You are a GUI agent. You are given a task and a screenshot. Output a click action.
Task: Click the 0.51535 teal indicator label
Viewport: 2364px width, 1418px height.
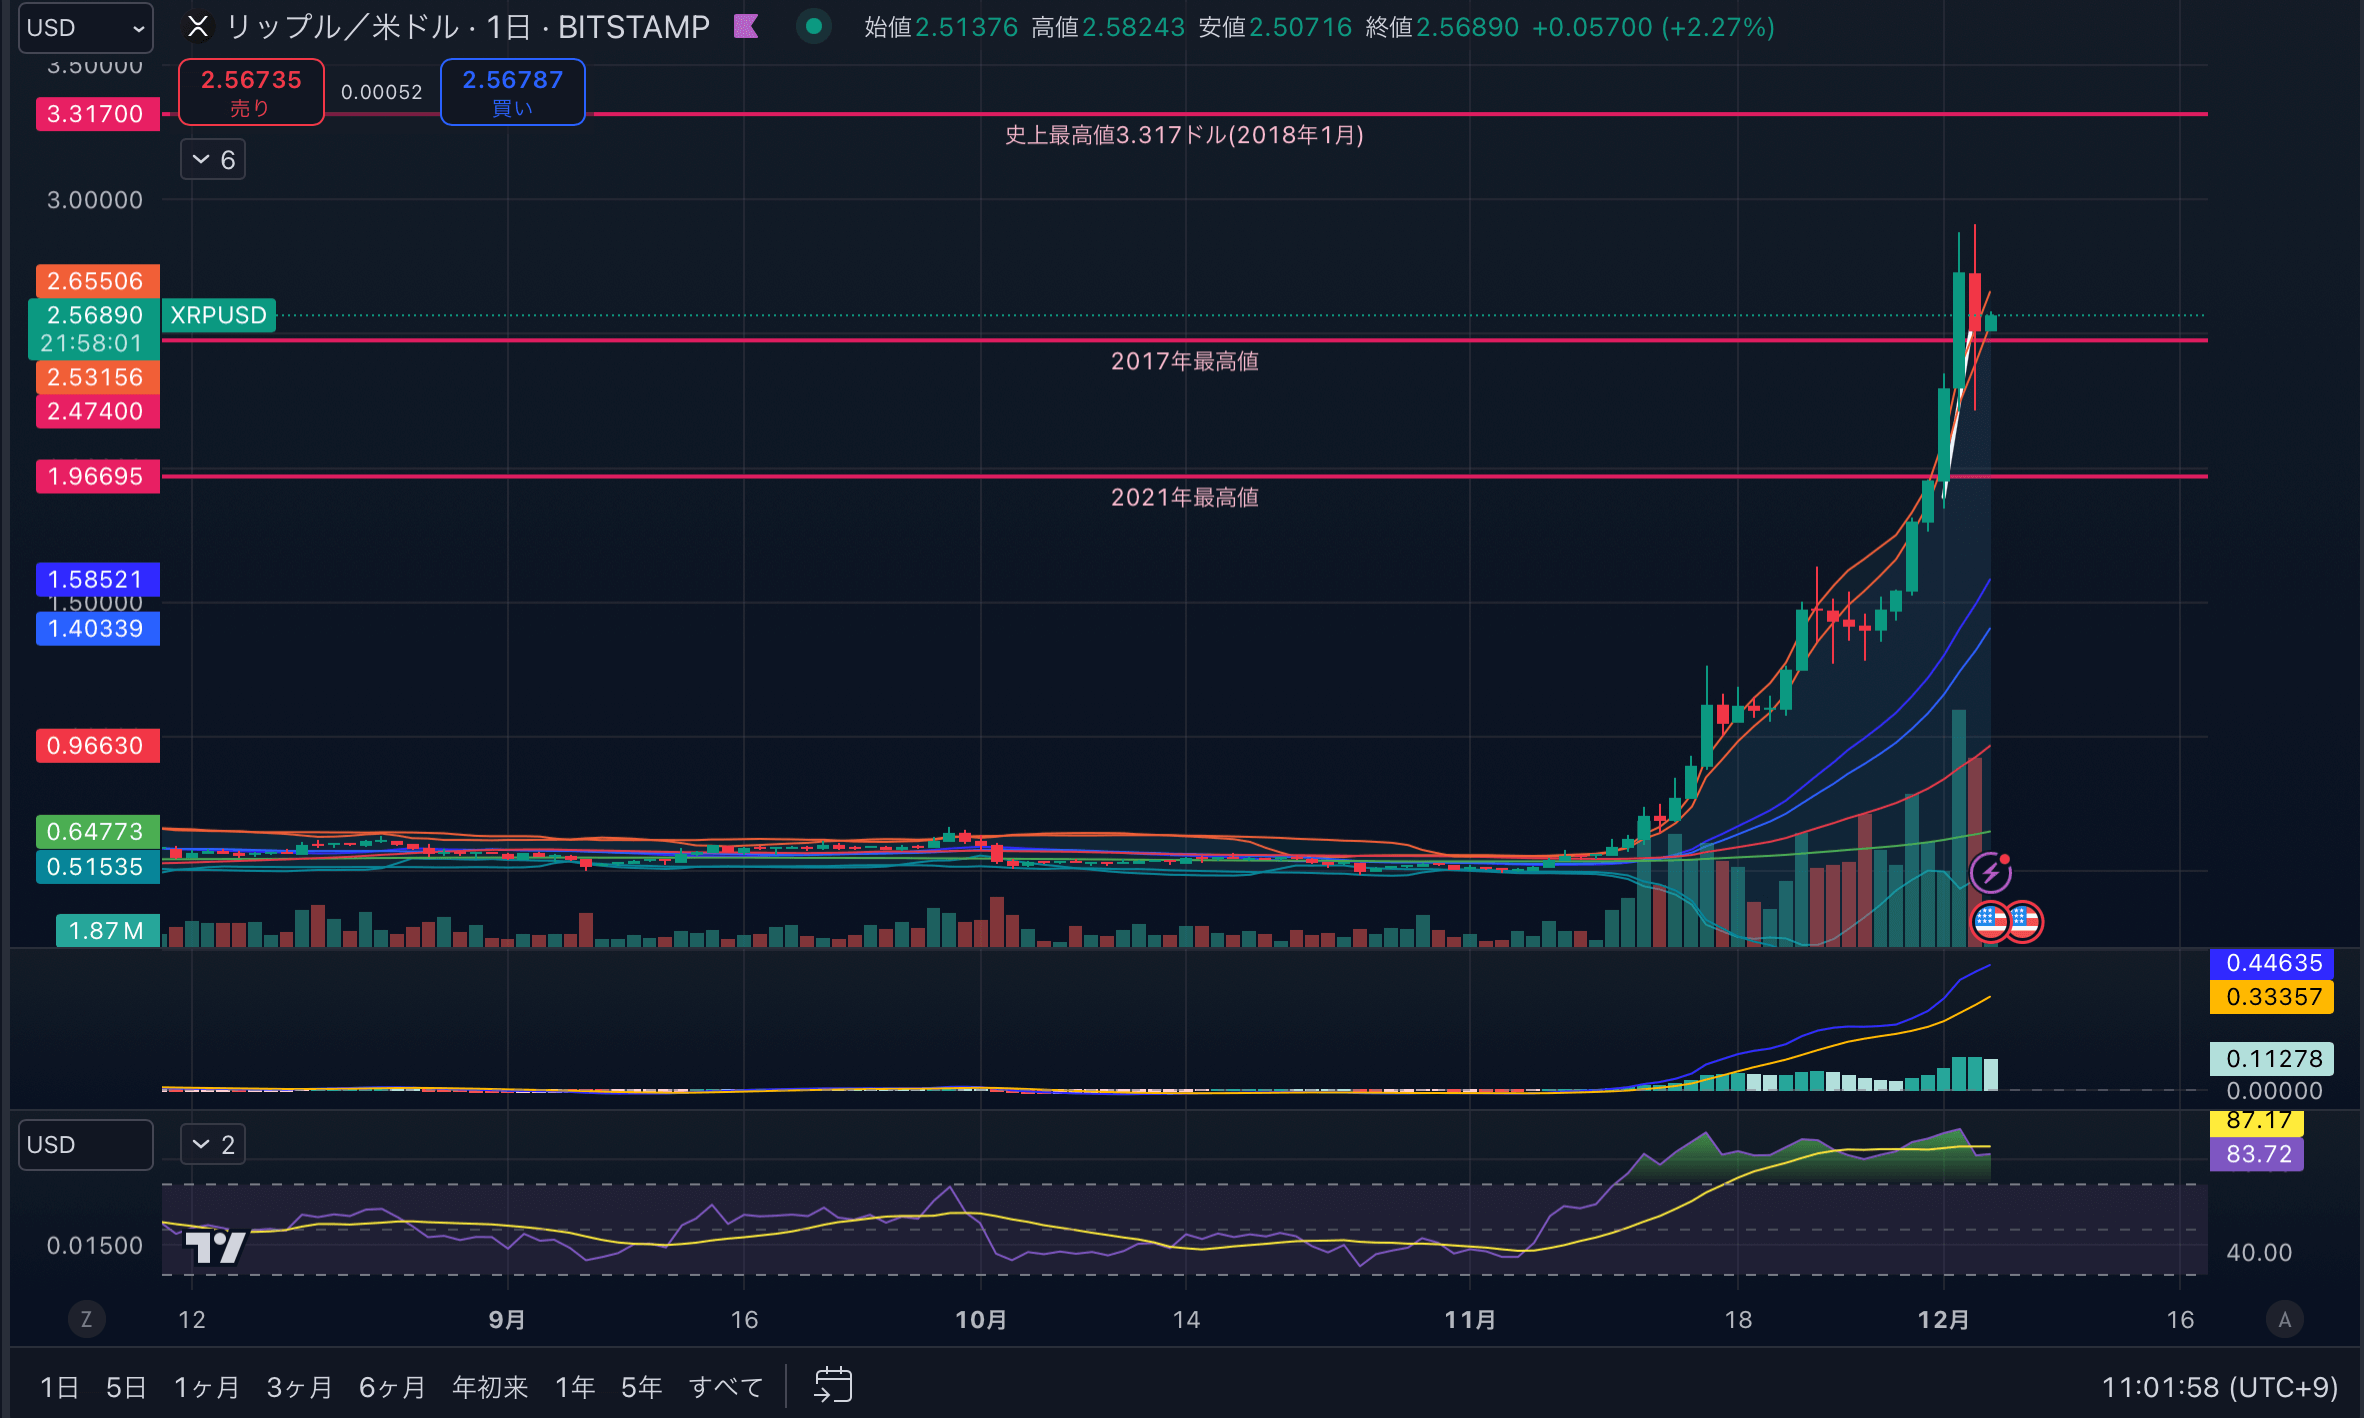(97, 866)
